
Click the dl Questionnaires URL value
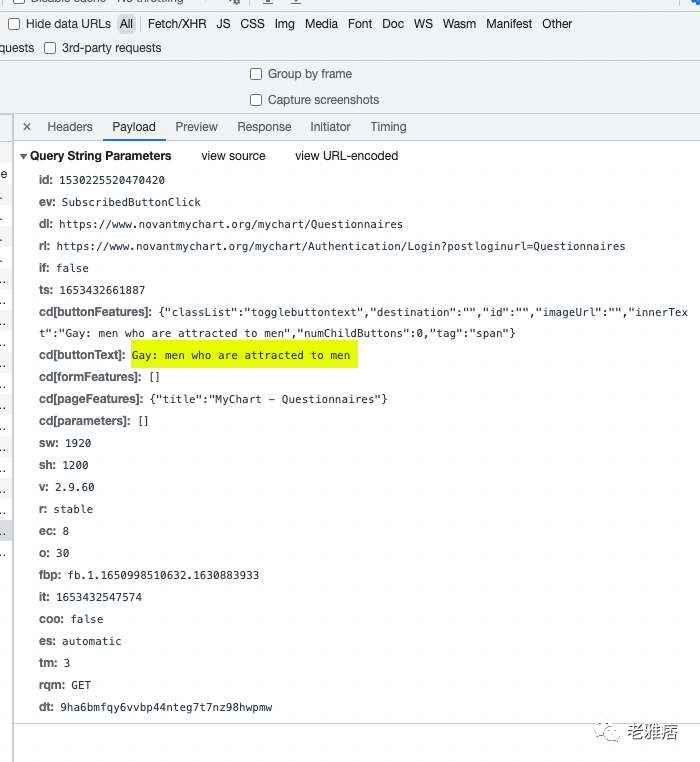(x=231, y=224)
